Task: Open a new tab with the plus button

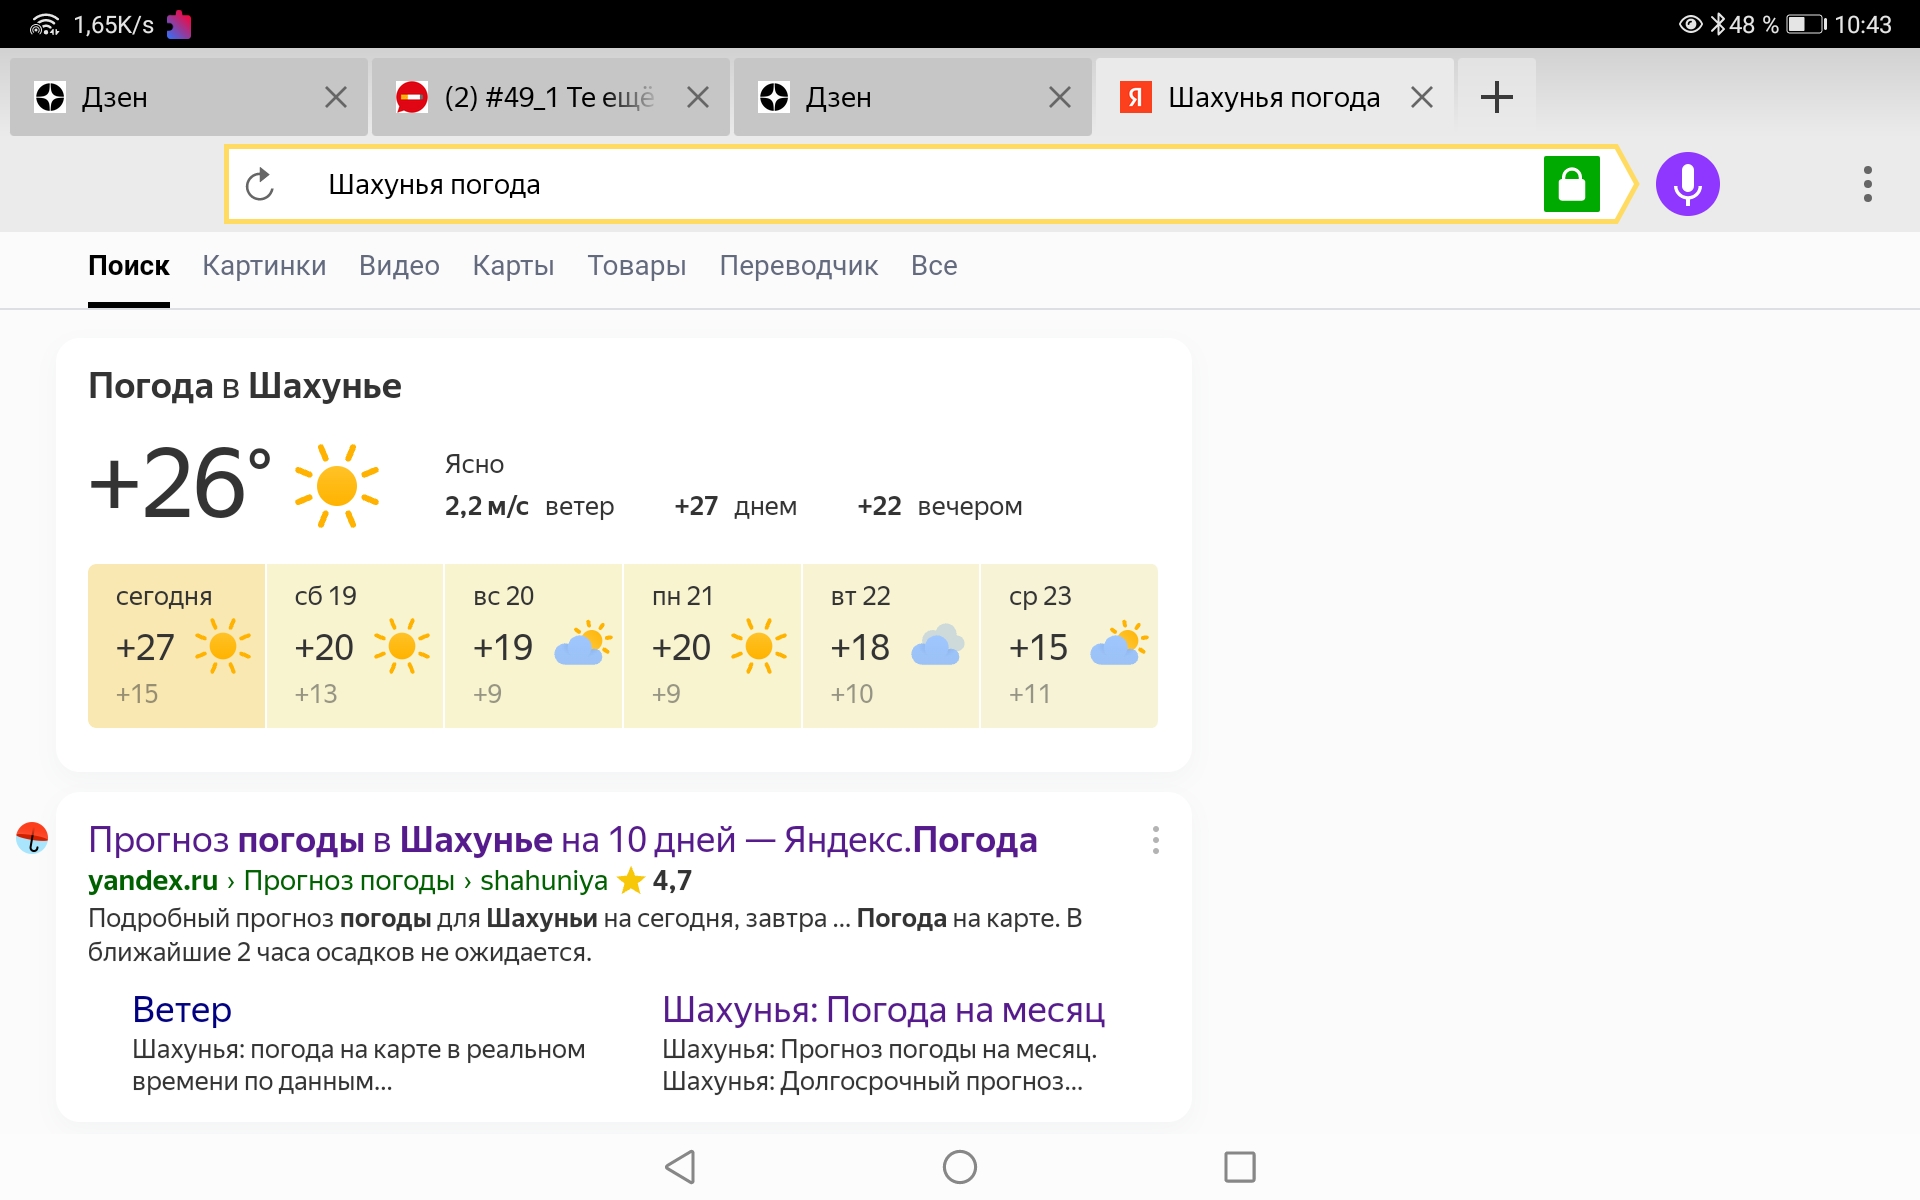Action: pos(1496,97)
